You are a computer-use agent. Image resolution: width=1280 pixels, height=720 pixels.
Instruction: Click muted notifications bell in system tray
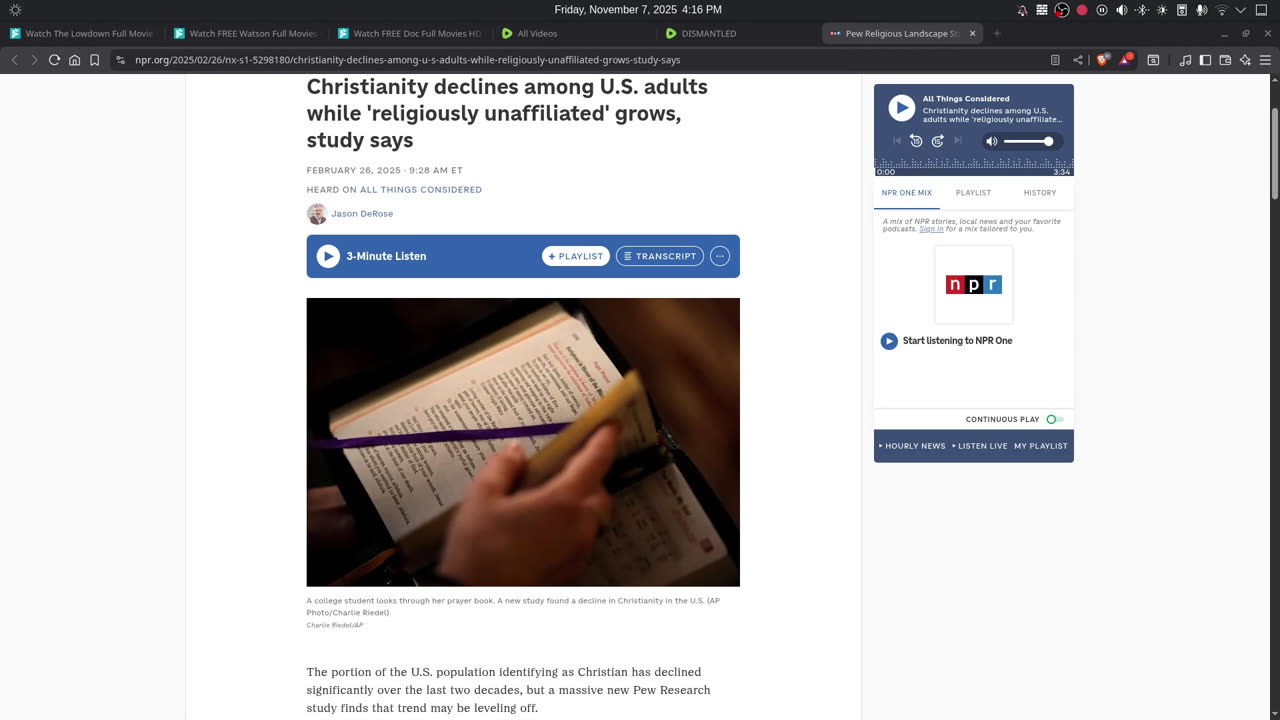[1022, 10]
